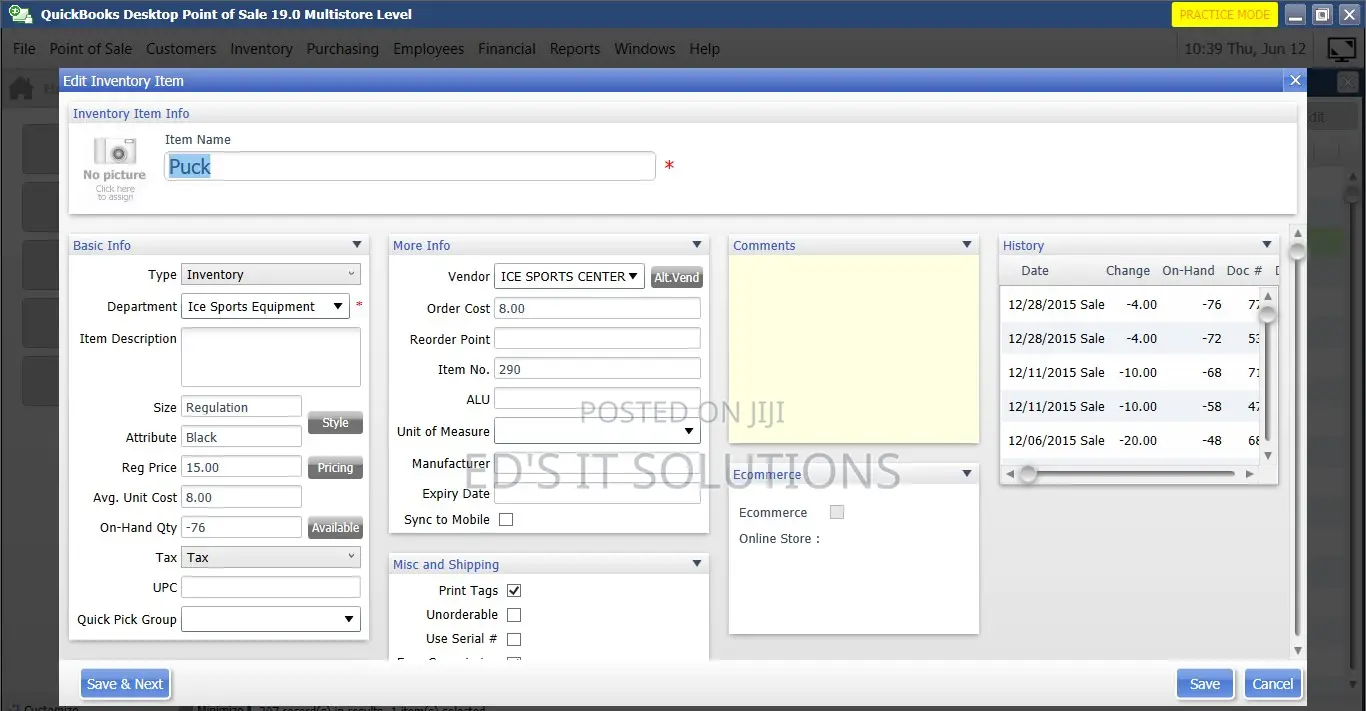Viewport: 1366px width, 711px height.
Task: Collapse the Comments section
Action: 967,245
